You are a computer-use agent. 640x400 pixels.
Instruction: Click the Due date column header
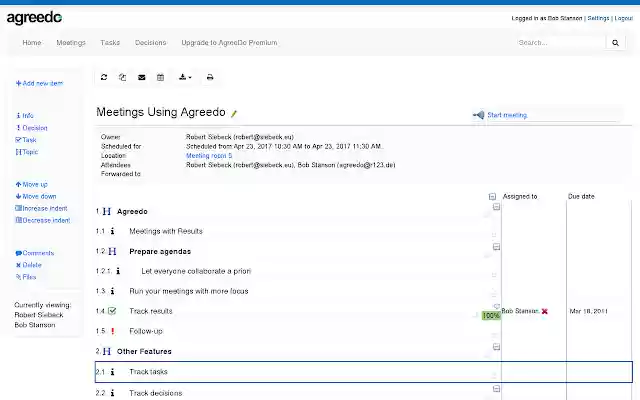click(x=581, y=196)
